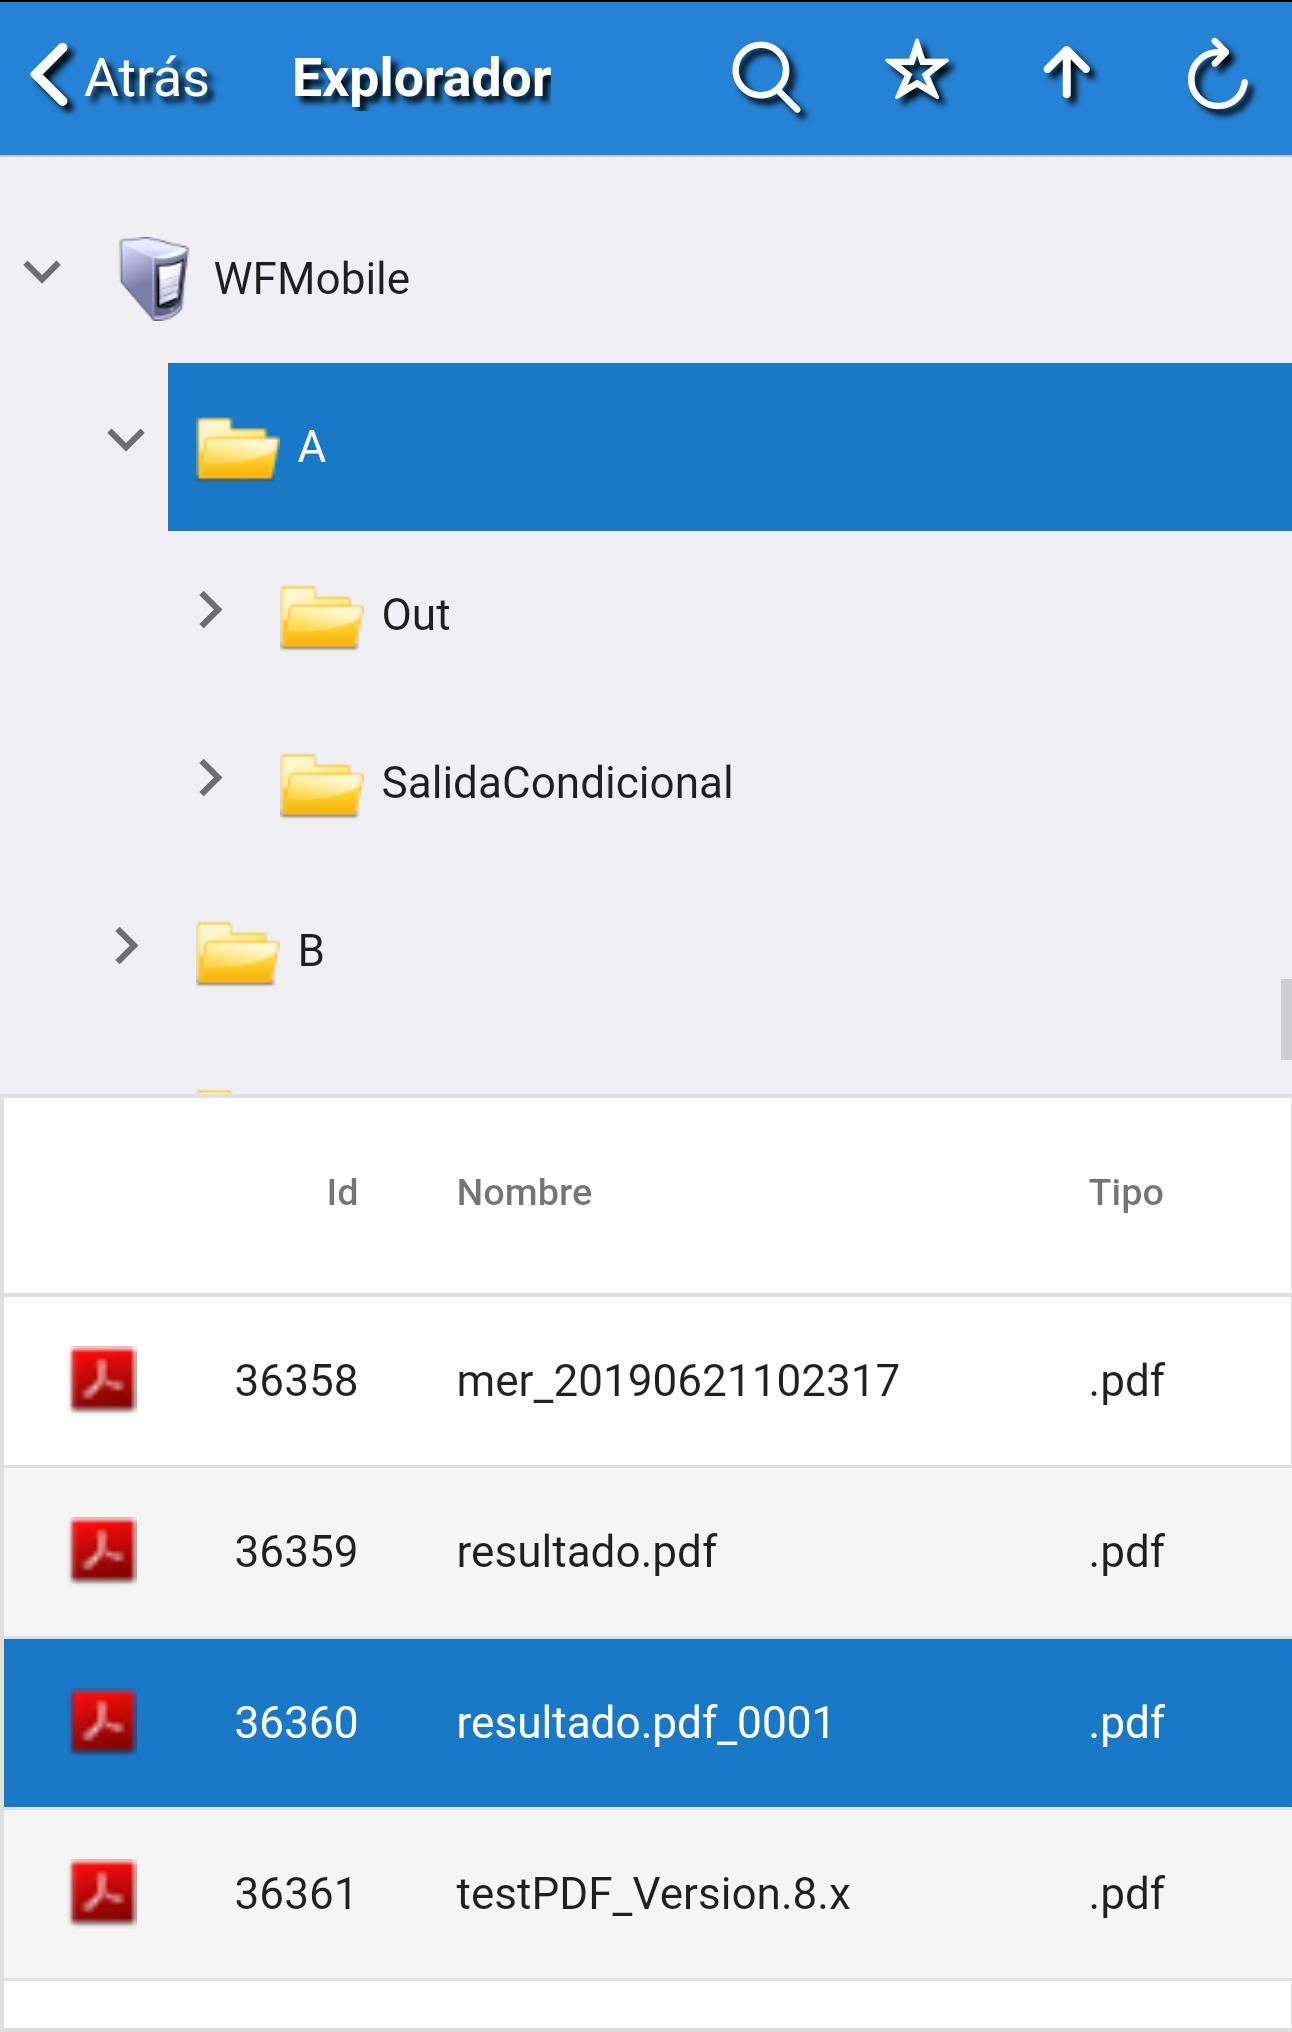
Task: Select WFMobile tree label
Action: (311, 279)
